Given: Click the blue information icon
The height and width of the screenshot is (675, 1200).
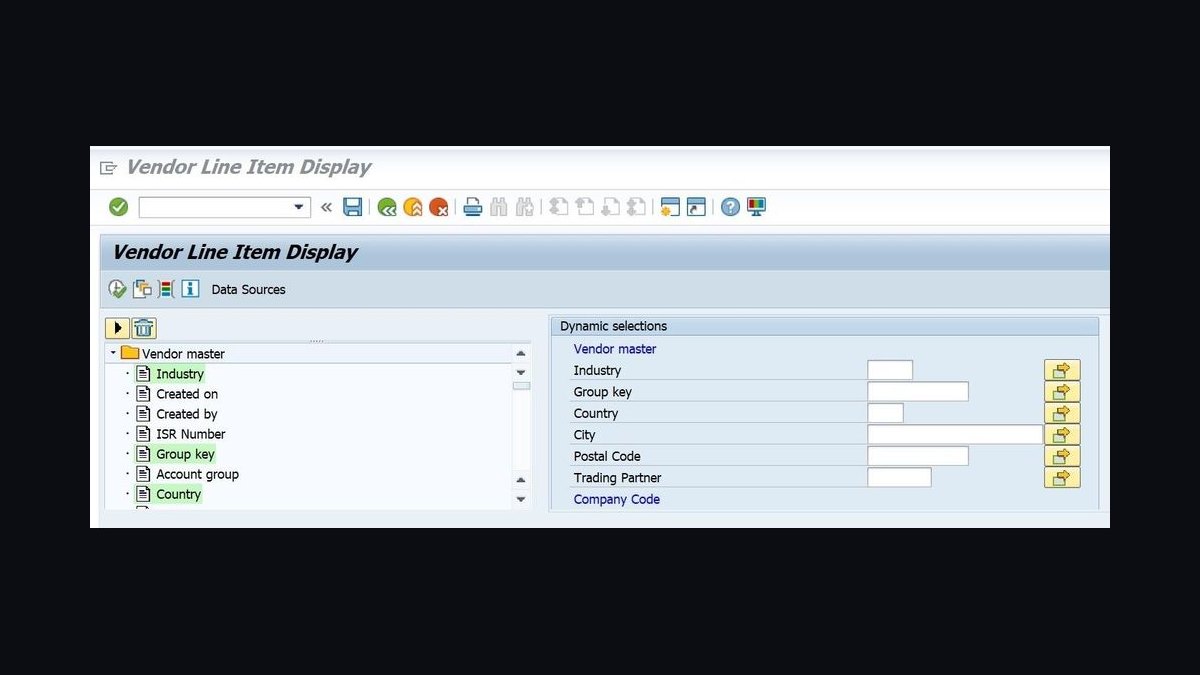Looking at the screenshot, I should coord(190,289).
